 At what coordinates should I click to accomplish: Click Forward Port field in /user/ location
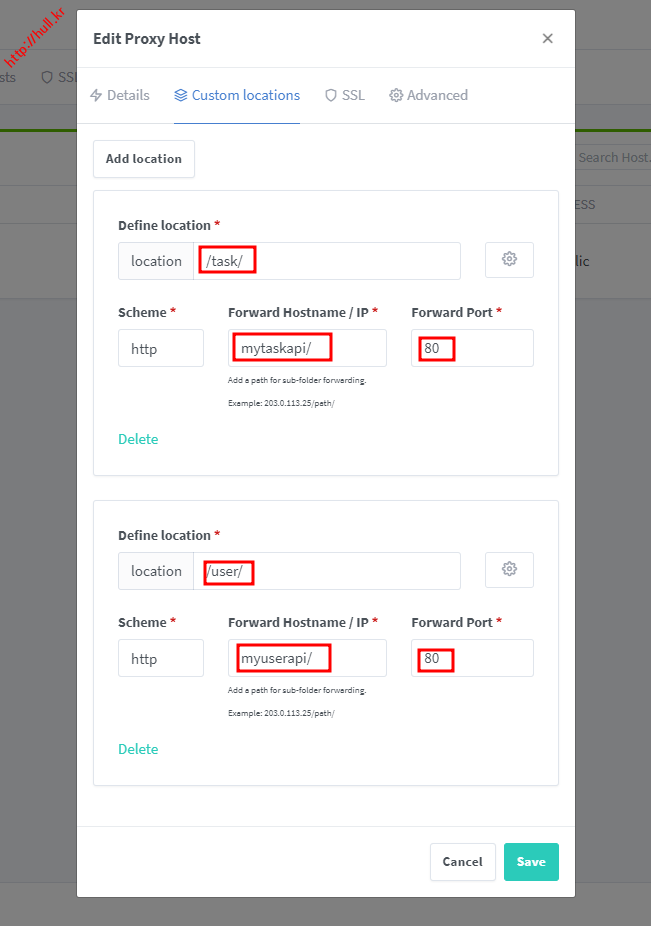(x=472, y=659)
